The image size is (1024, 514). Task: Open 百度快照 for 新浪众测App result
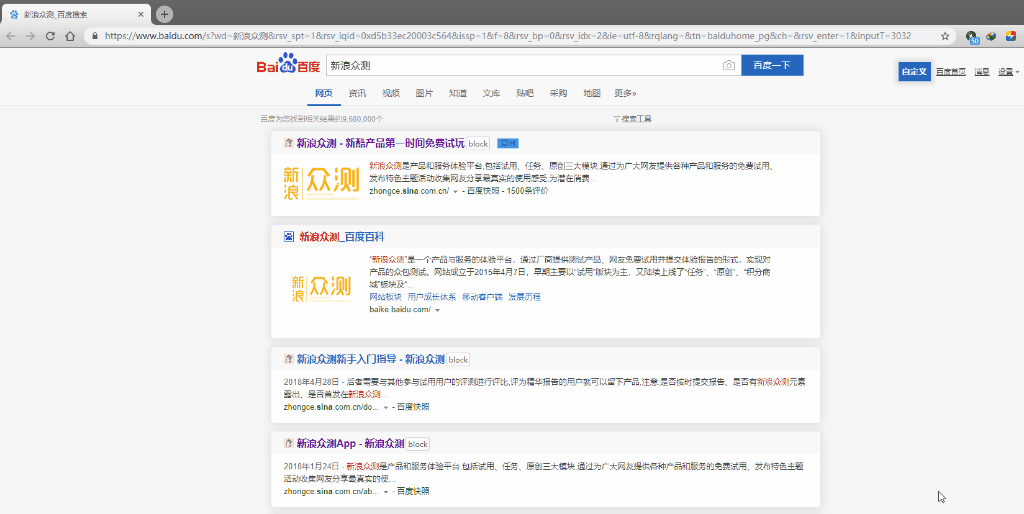click(x=413, y=491)
